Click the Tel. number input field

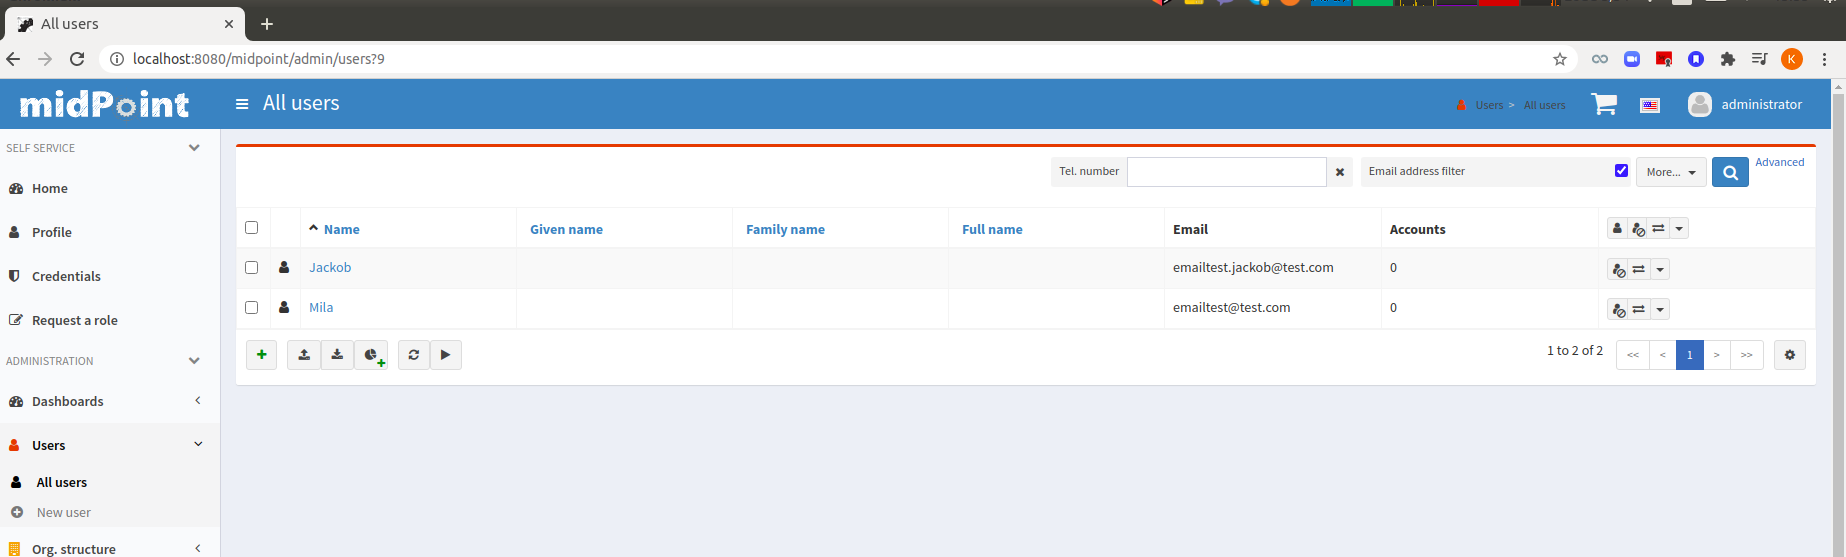[x=1226, y=172]
